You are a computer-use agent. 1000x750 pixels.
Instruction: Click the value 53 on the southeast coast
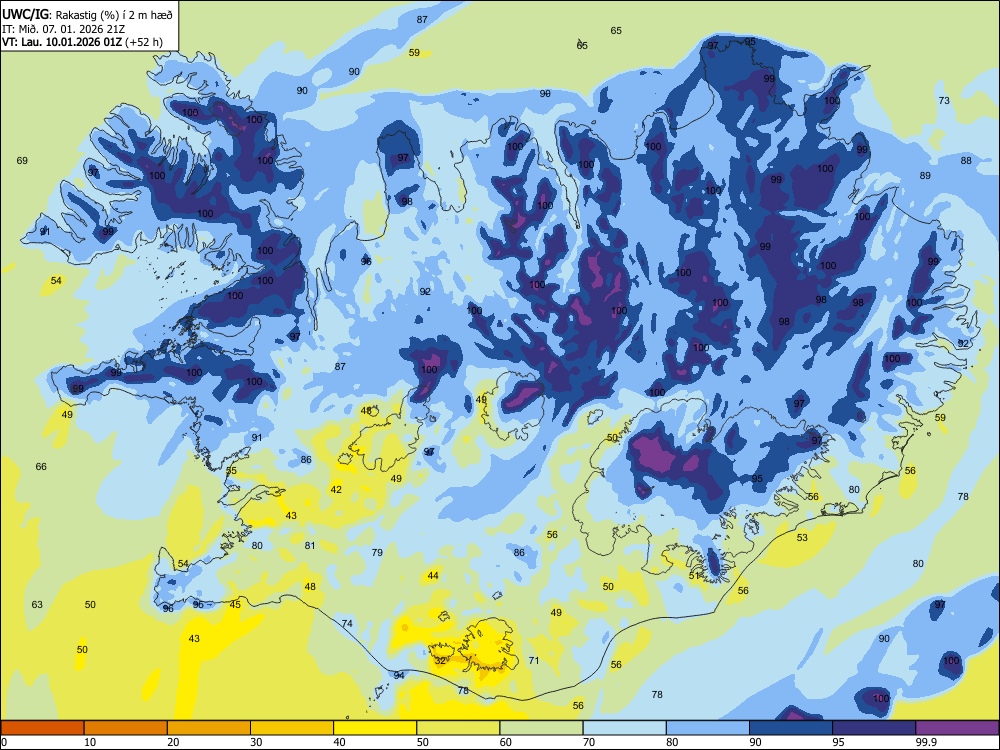(802, 538)
